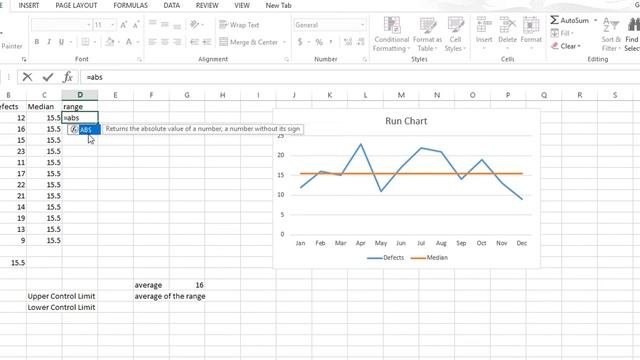Screen dimensions: 640x360
Task: Apply comma style format
Action: click(x=331, y=42)
